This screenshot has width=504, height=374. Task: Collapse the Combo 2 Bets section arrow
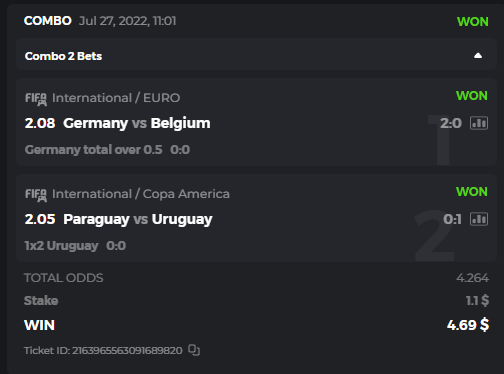[478, 56]
